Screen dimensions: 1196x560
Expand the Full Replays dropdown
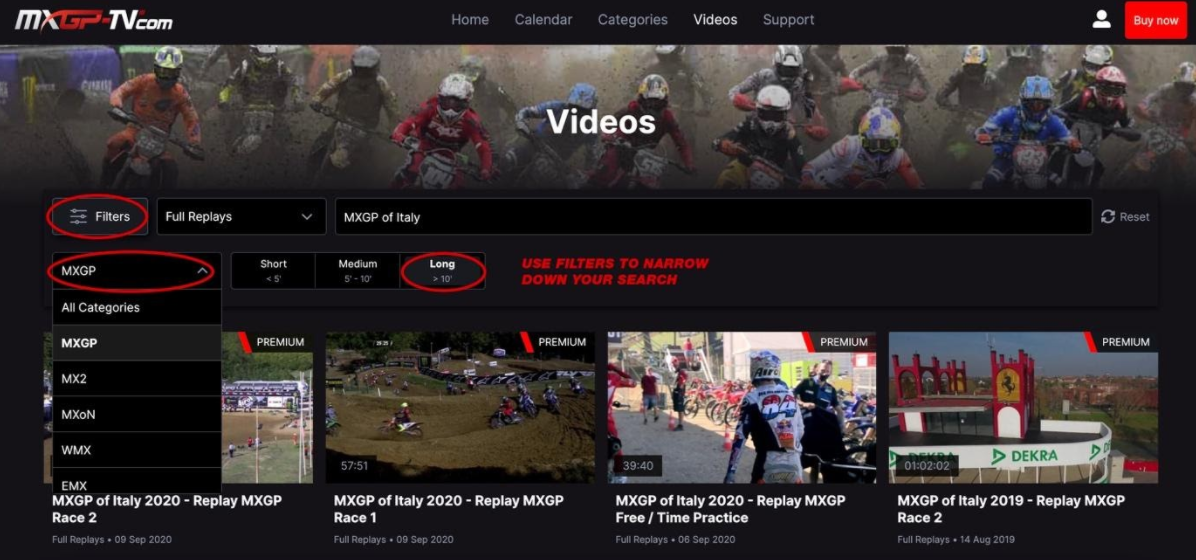point(240,217)
